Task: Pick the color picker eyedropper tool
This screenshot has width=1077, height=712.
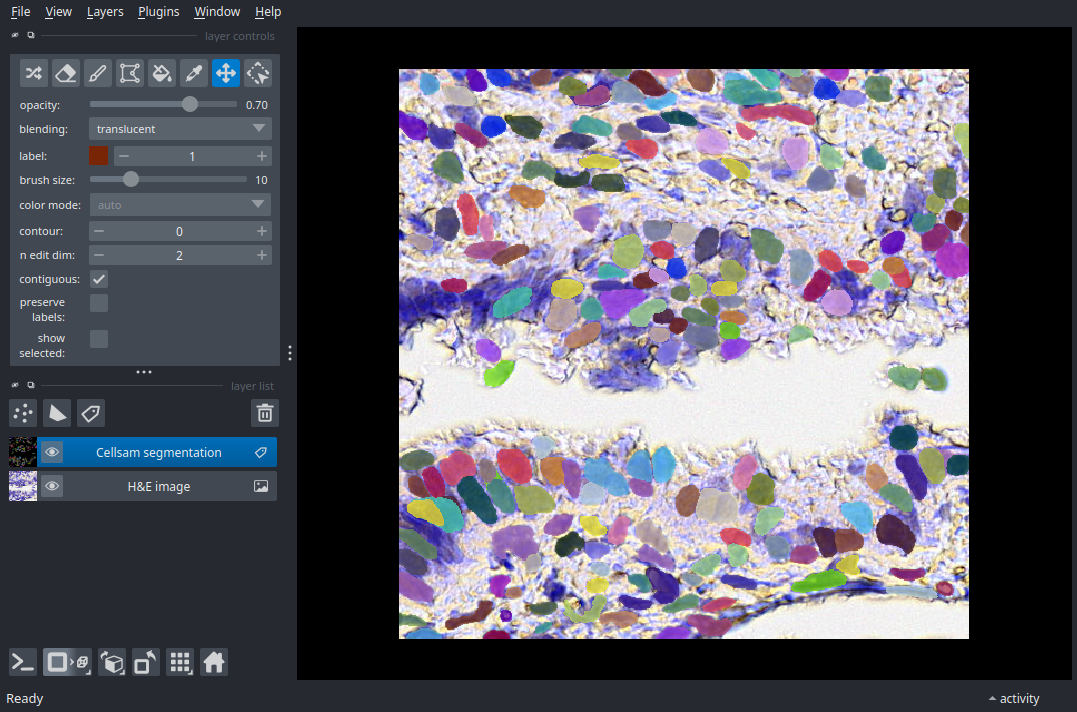Action: point(194,72)
